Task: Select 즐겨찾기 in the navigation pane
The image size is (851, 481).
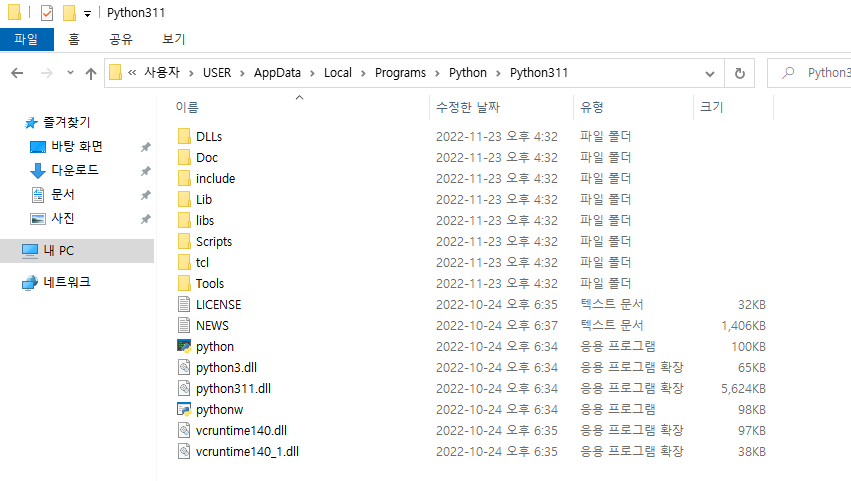Action: tap(66, 122)
